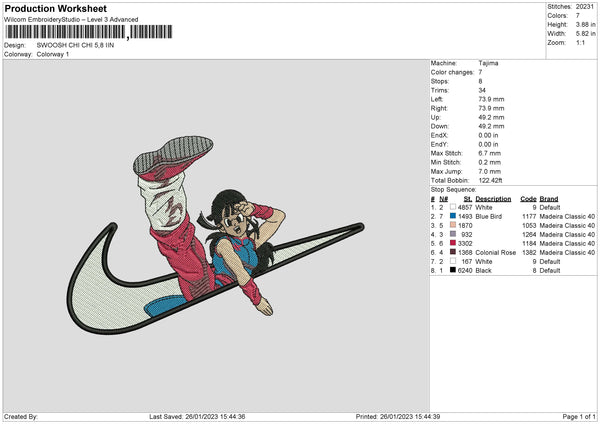600x424 pixels.
Task: Click the Production Worksheet heading
Action: pos(55,8)
